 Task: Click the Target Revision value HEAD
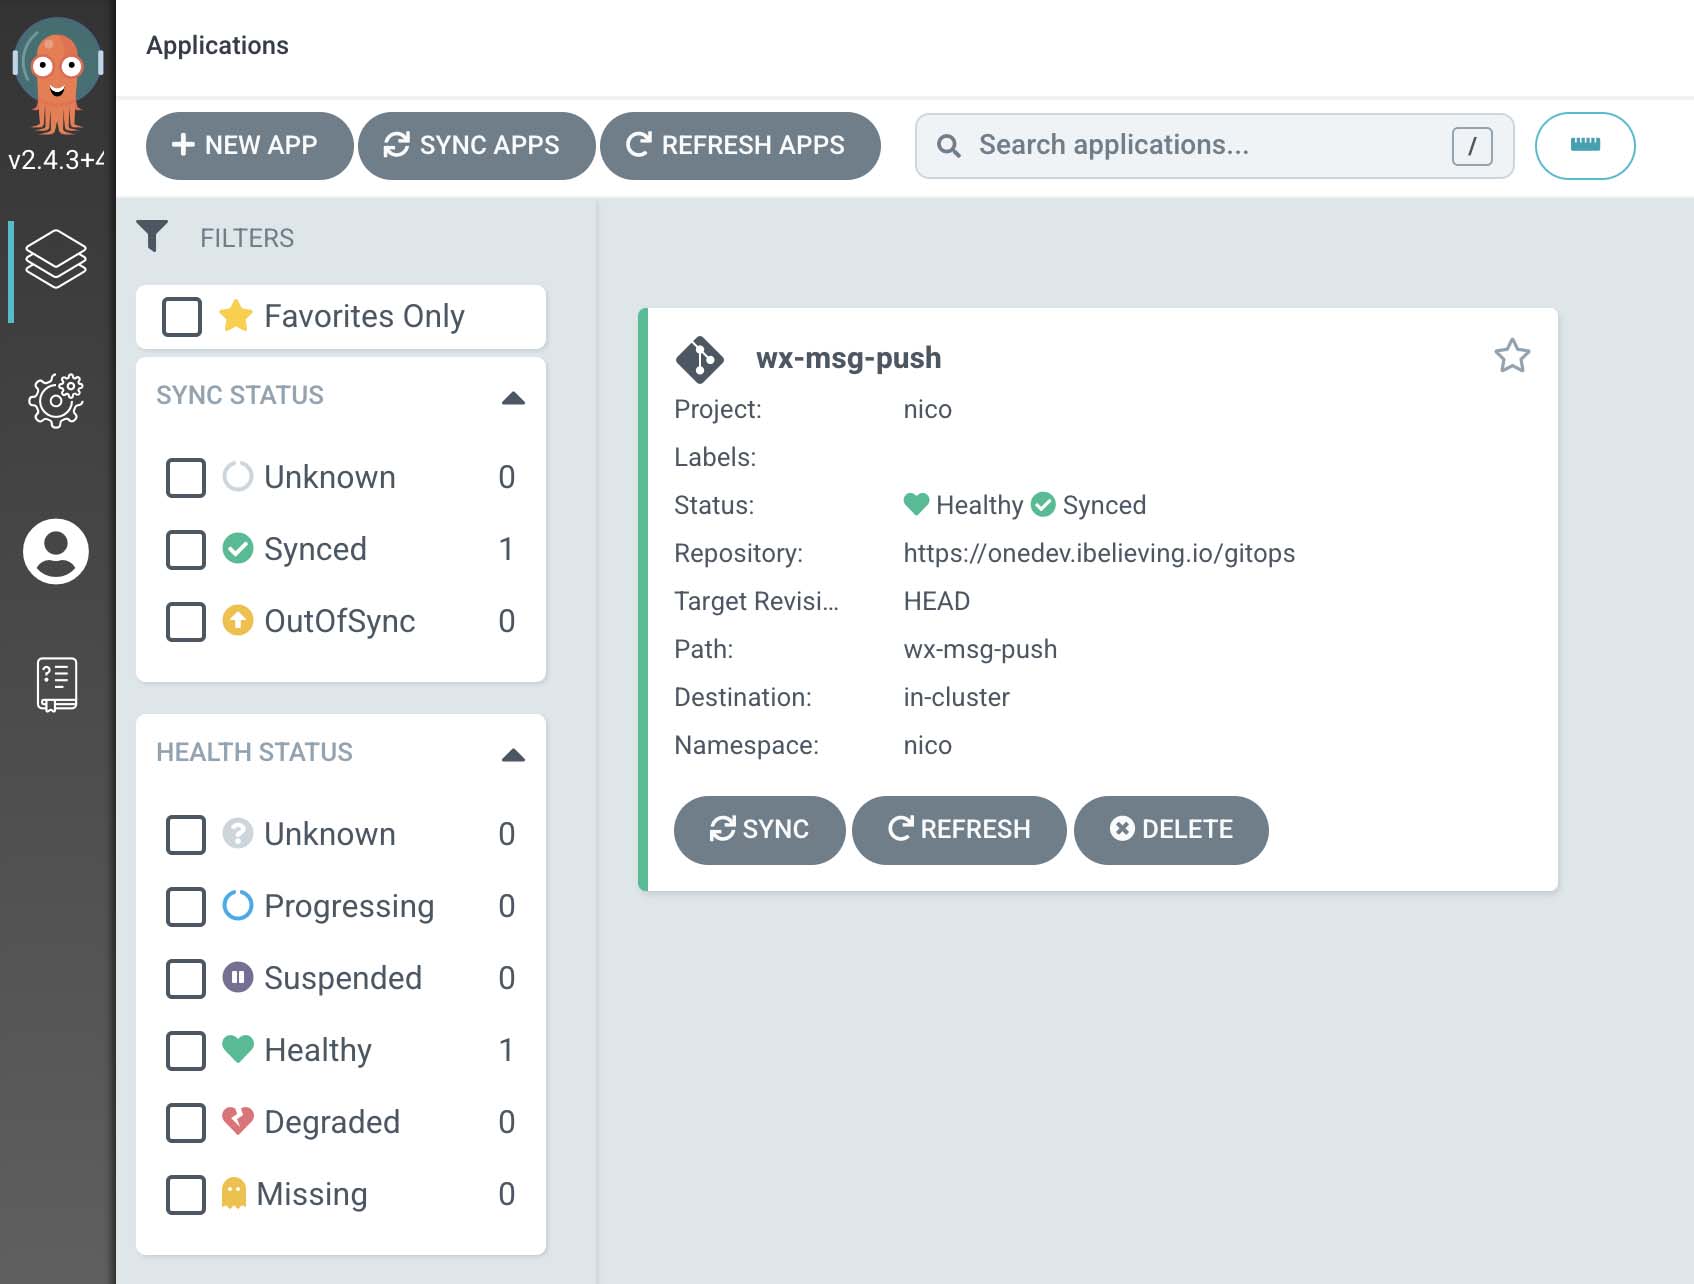(x=936, y=601)
